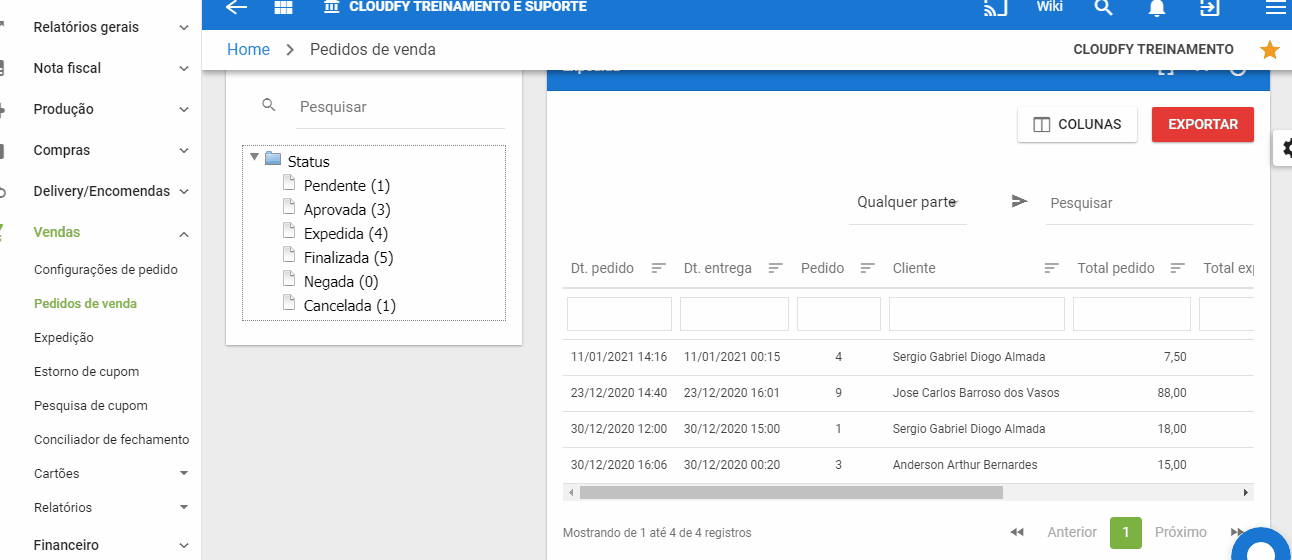The image size is (1292, 560).
Task: Filter by Aprovada (3) status
Action: click(347, 209)
